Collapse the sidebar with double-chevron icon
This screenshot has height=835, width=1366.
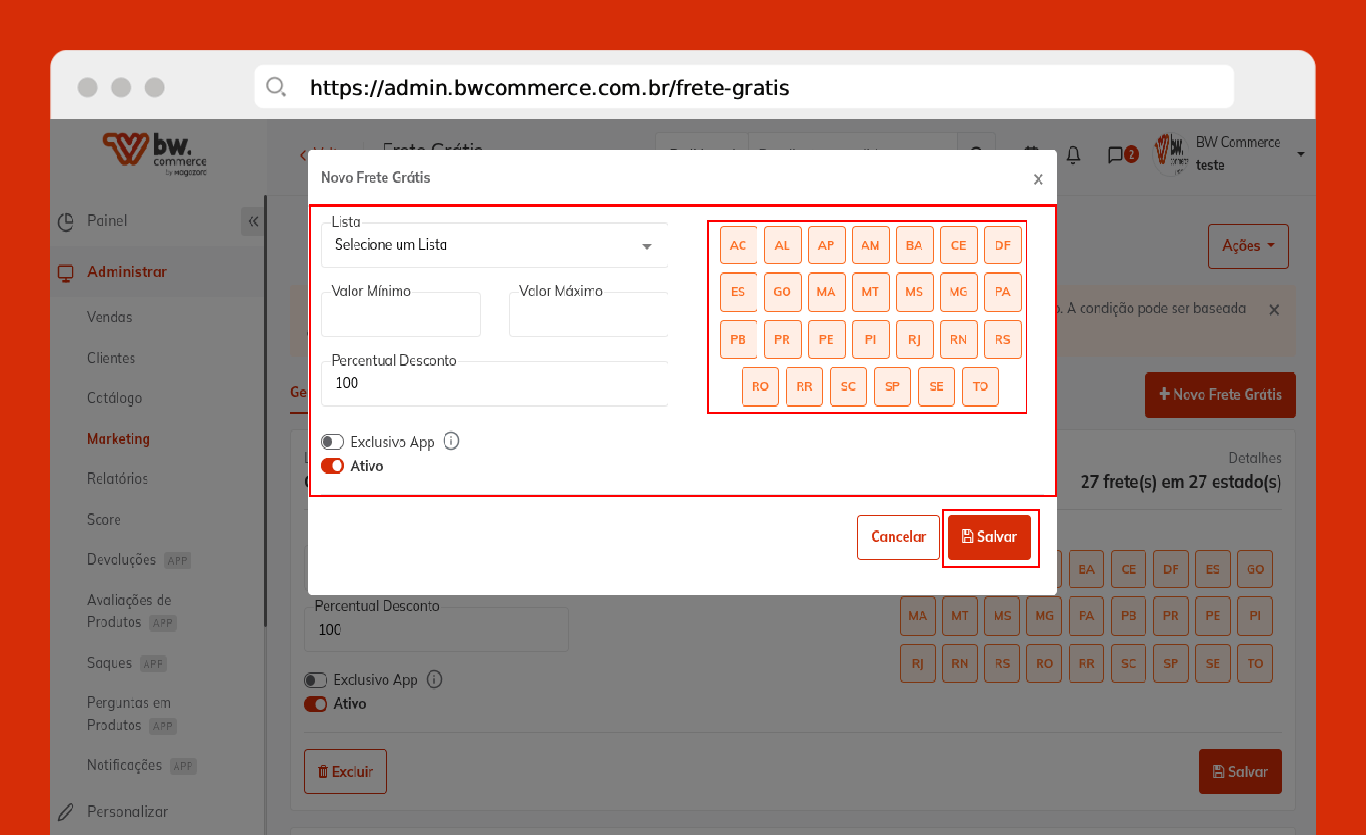253,222
